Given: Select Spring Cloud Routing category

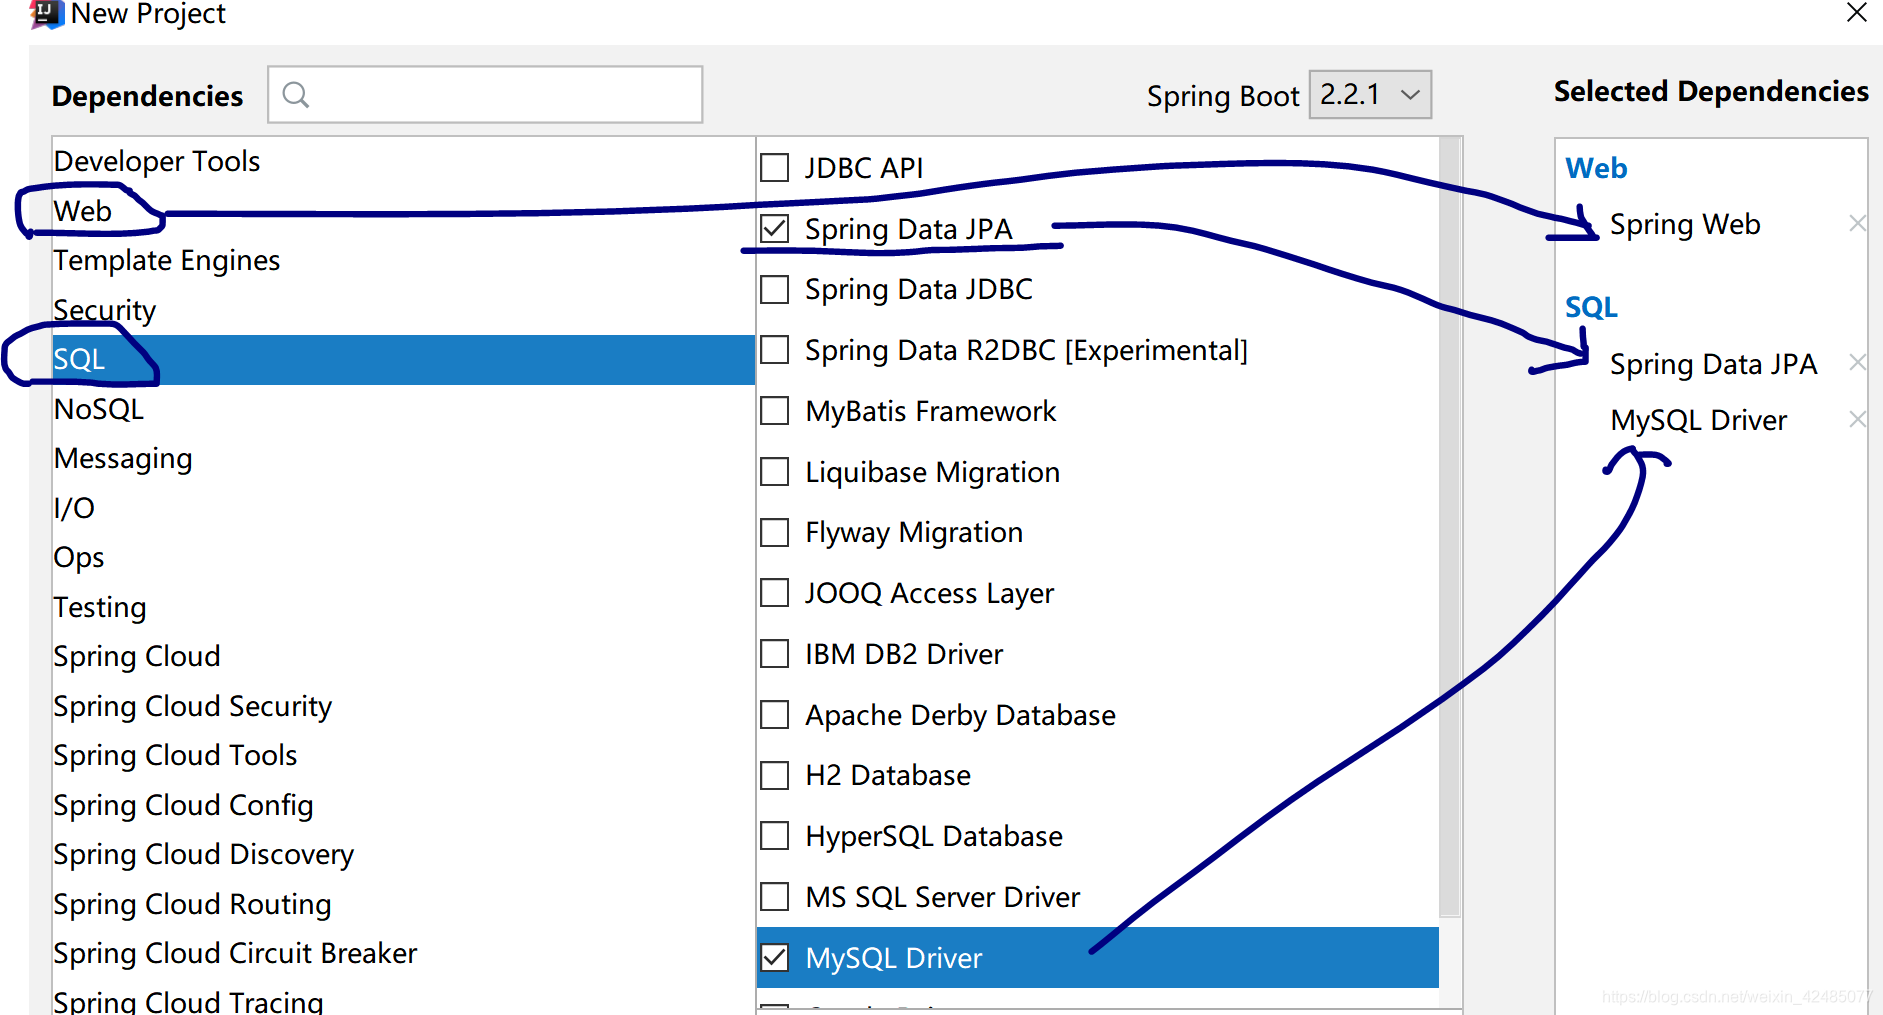Looking at the screenshot, I should [403, 904].
